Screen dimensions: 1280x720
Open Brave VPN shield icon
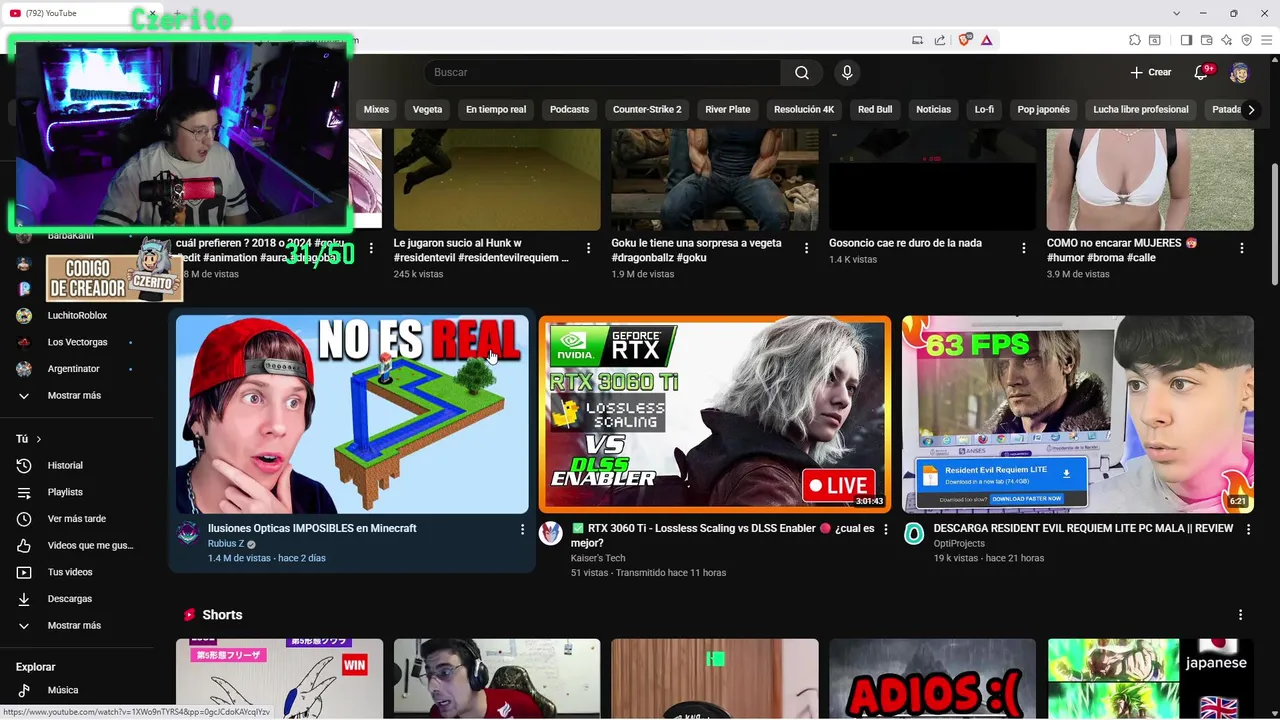coord(1246,40)
